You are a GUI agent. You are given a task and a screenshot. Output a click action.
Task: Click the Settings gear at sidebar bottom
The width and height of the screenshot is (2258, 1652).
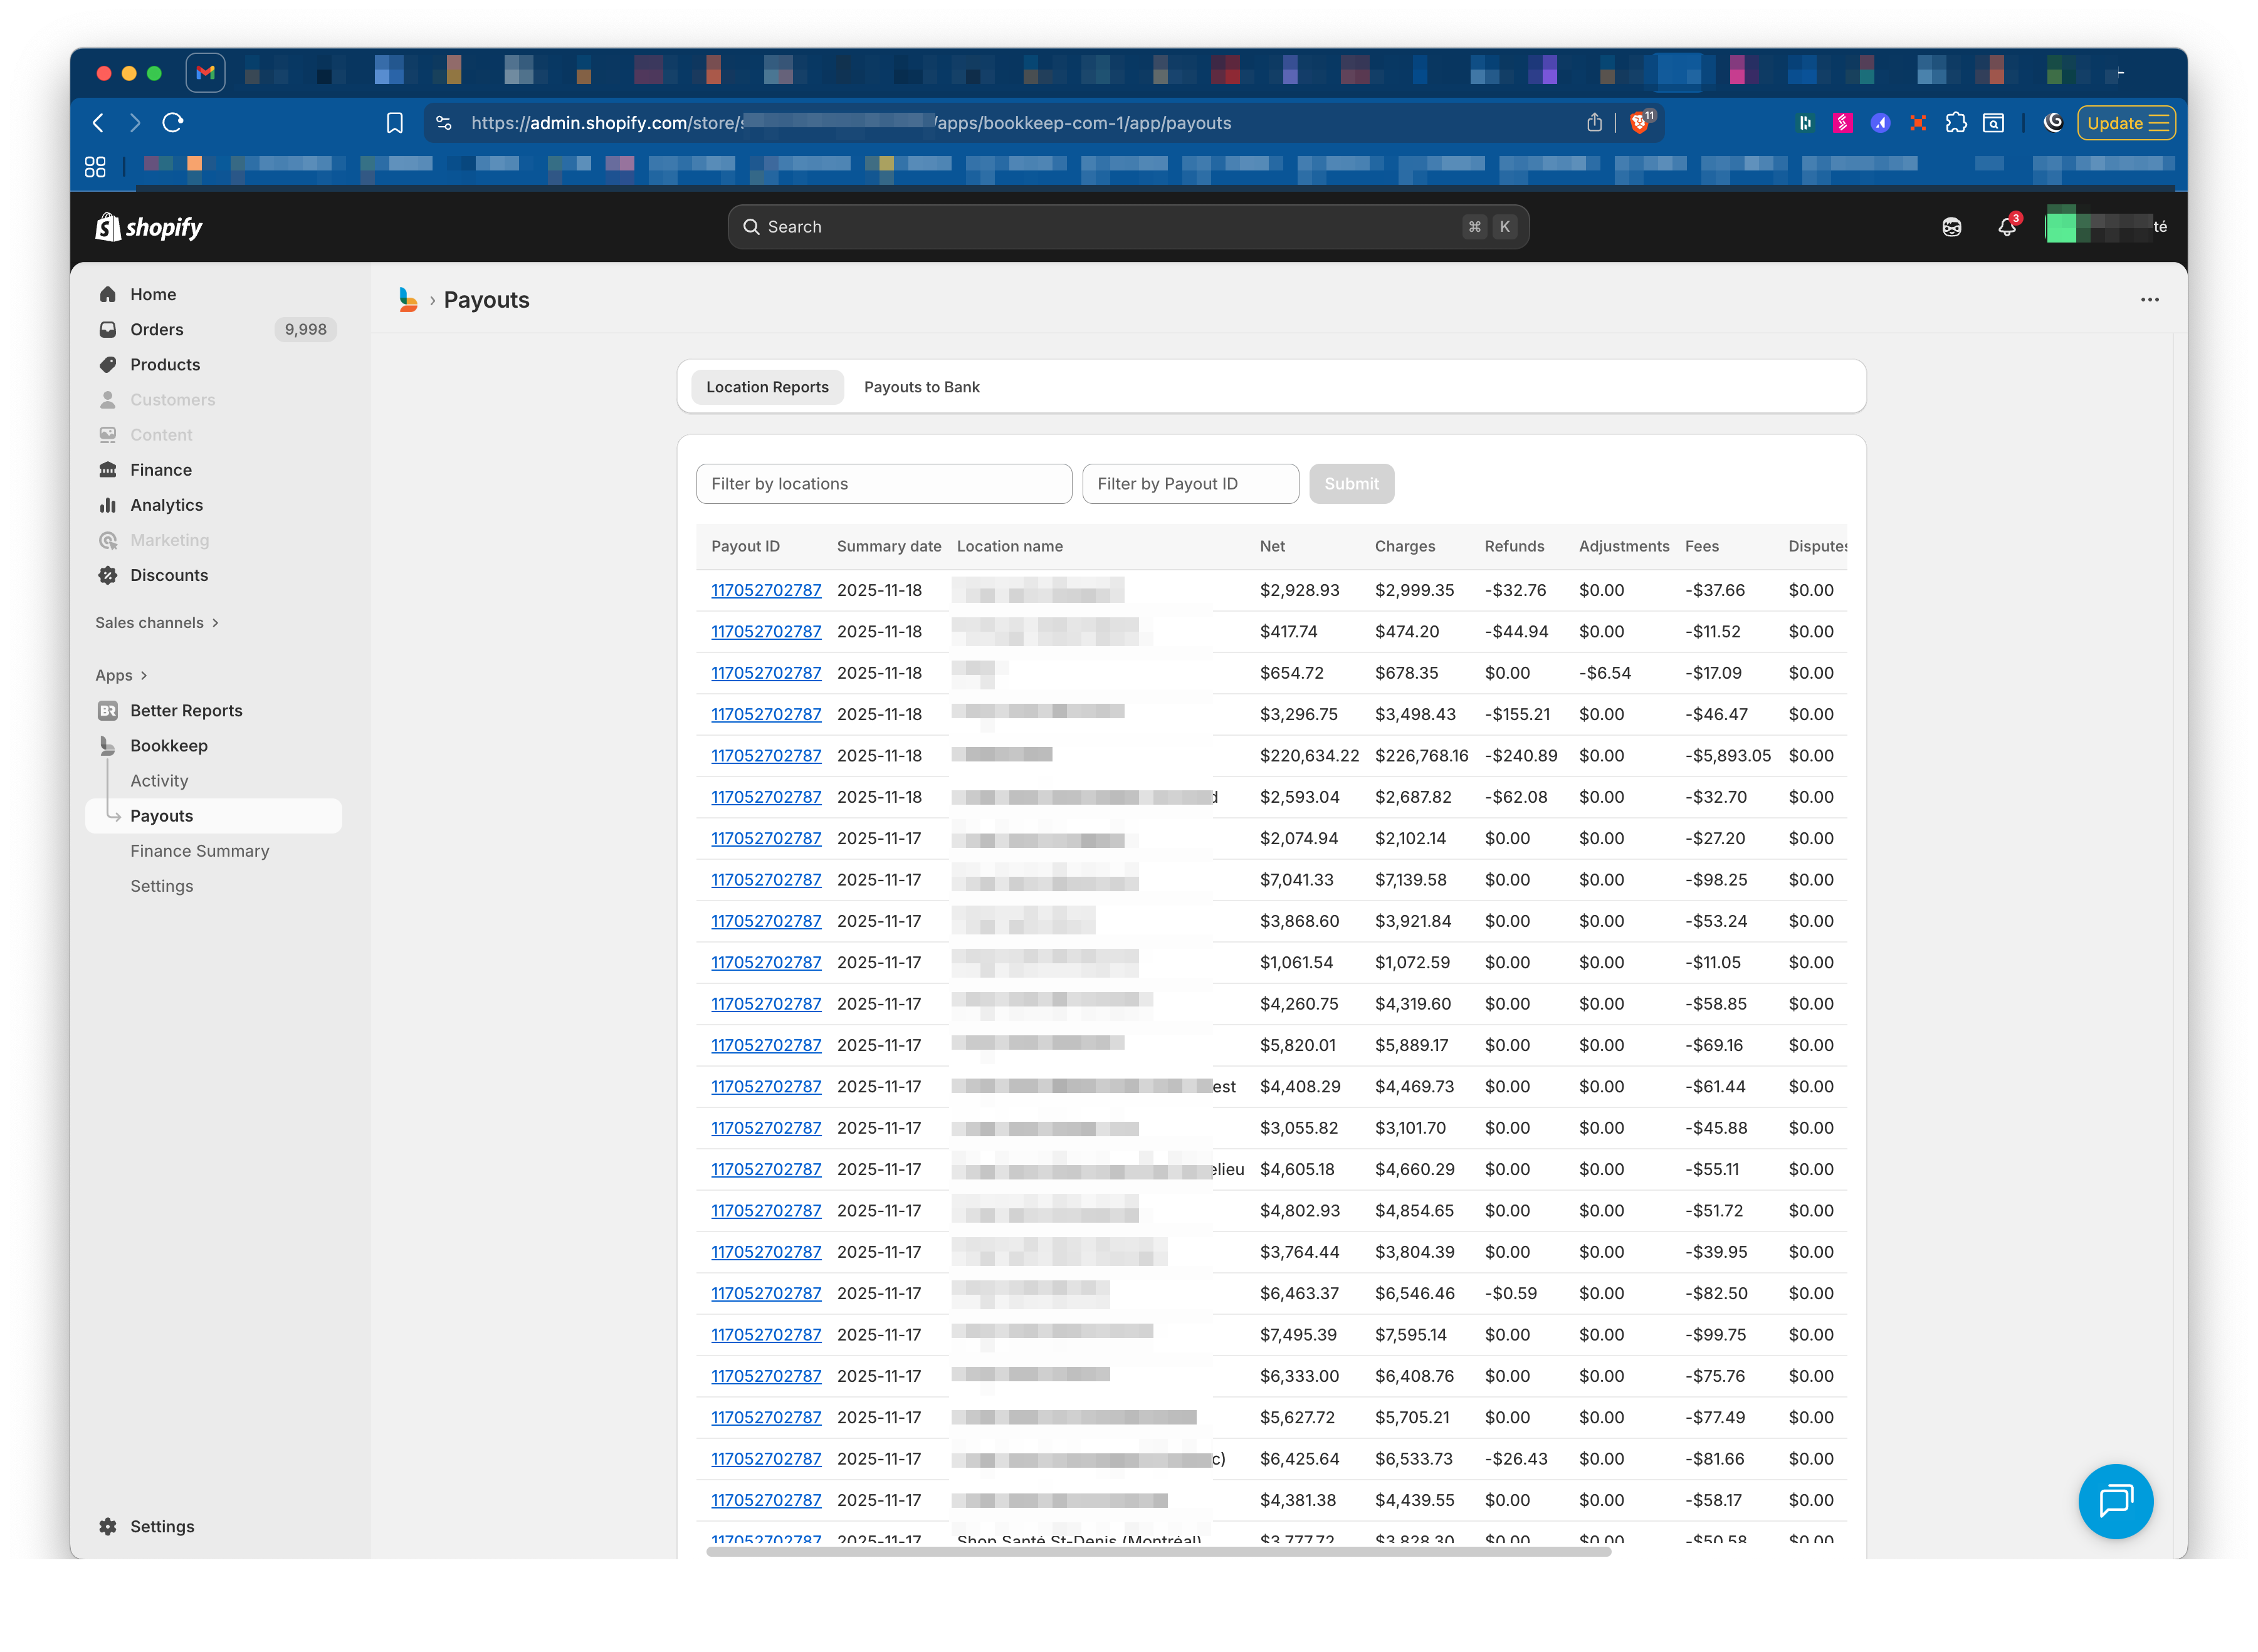point(107,1526)
